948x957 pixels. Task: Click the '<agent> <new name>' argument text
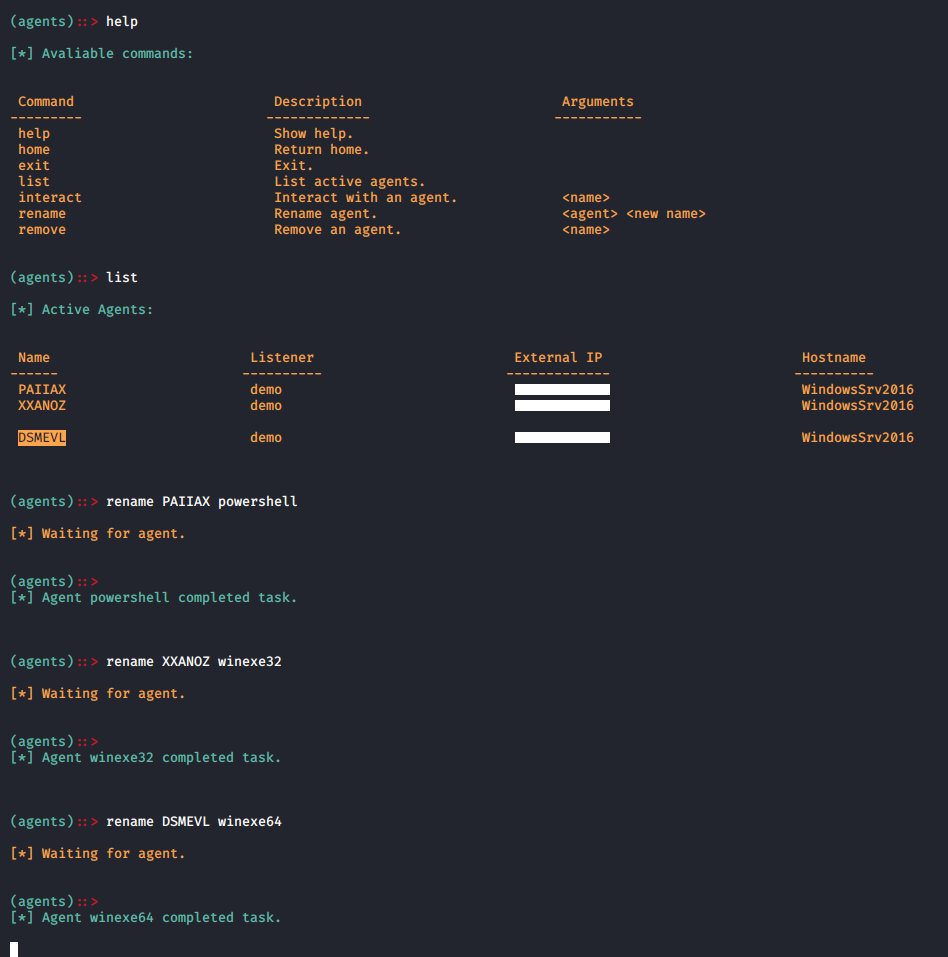[x=634, y=213]
